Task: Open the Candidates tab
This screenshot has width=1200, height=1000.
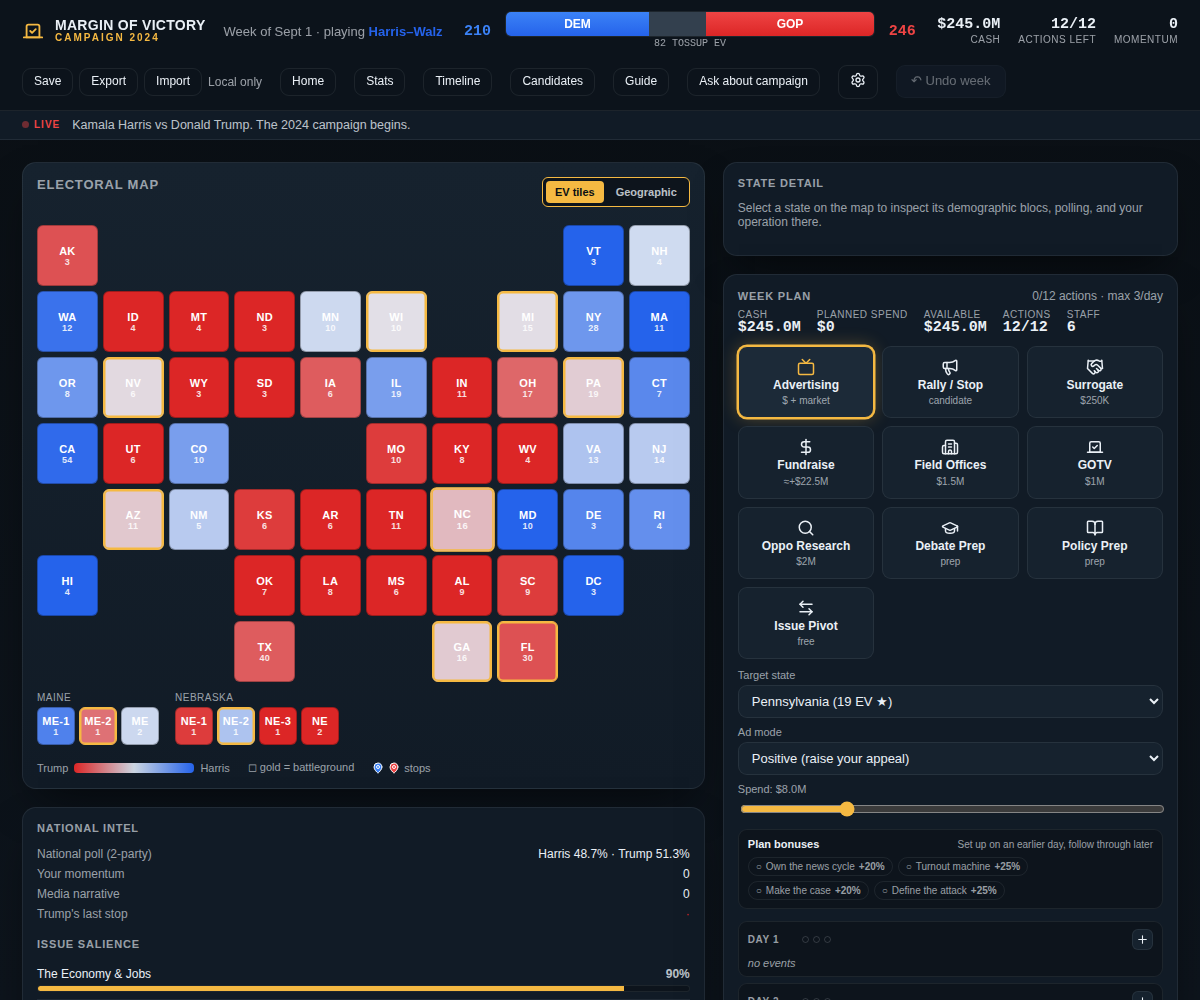Action: pyautogui.click(x=552, y=82)
